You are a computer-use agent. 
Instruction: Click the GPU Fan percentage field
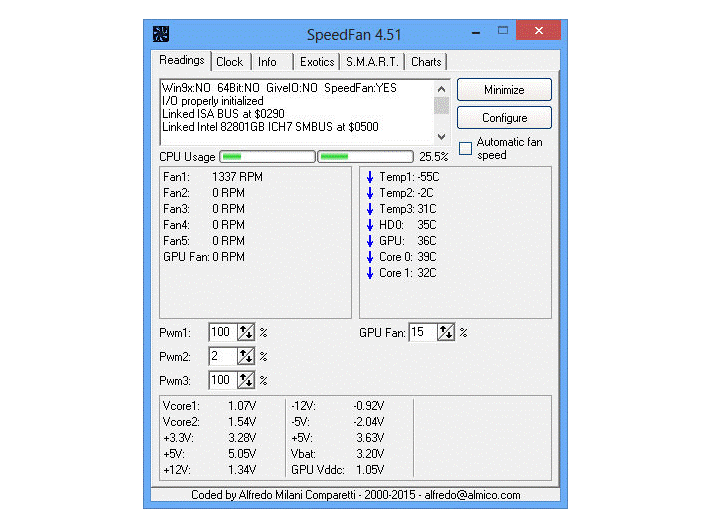click(423, 332)
